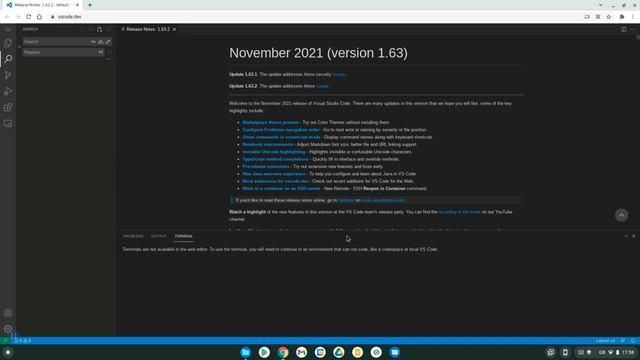Bookmark this page with star icon

pos(609,17)
